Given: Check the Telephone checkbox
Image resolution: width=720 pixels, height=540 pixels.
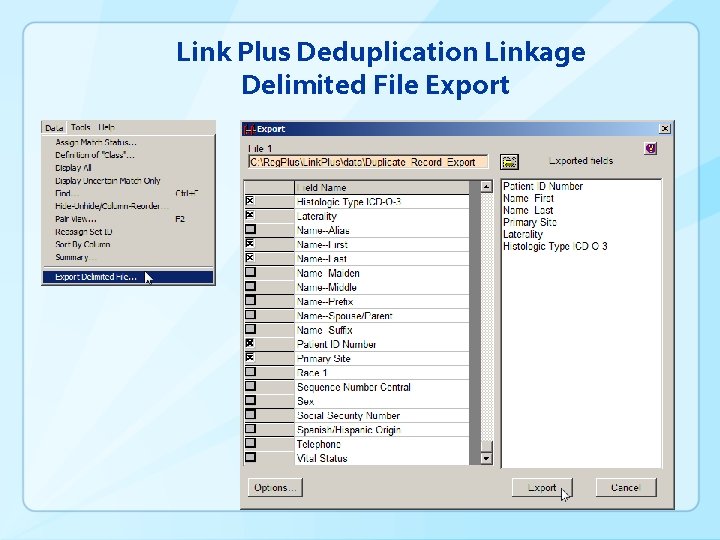Looking at the screenshot, I should (250, 443).
